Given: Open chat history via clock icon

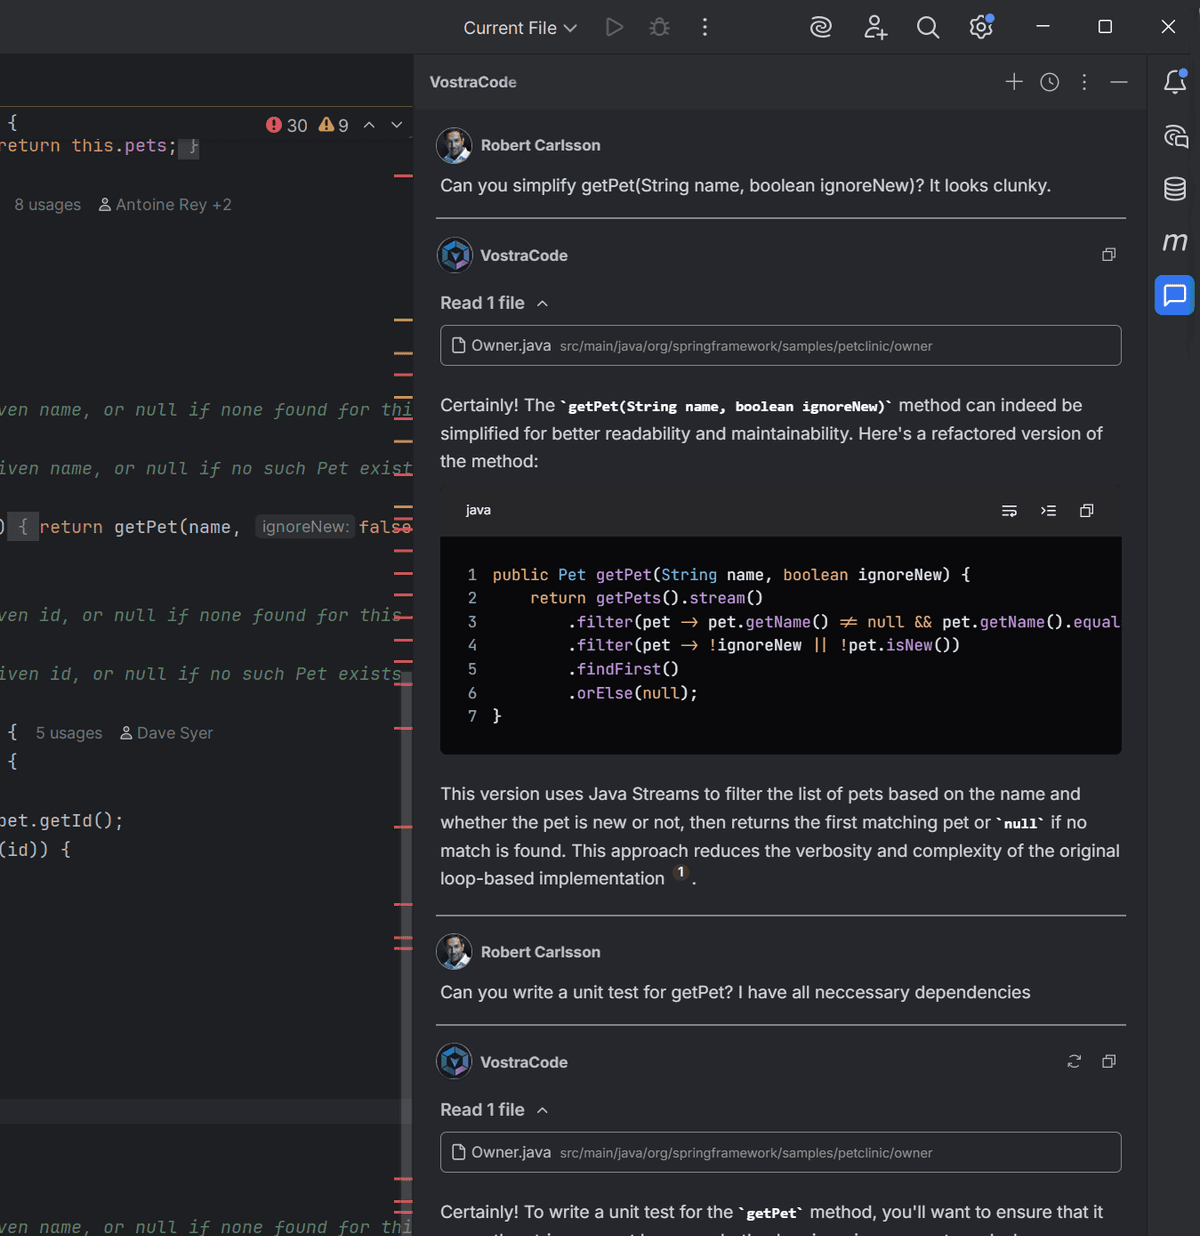Looking at the screenshot, I should (x=1049, y=82).
